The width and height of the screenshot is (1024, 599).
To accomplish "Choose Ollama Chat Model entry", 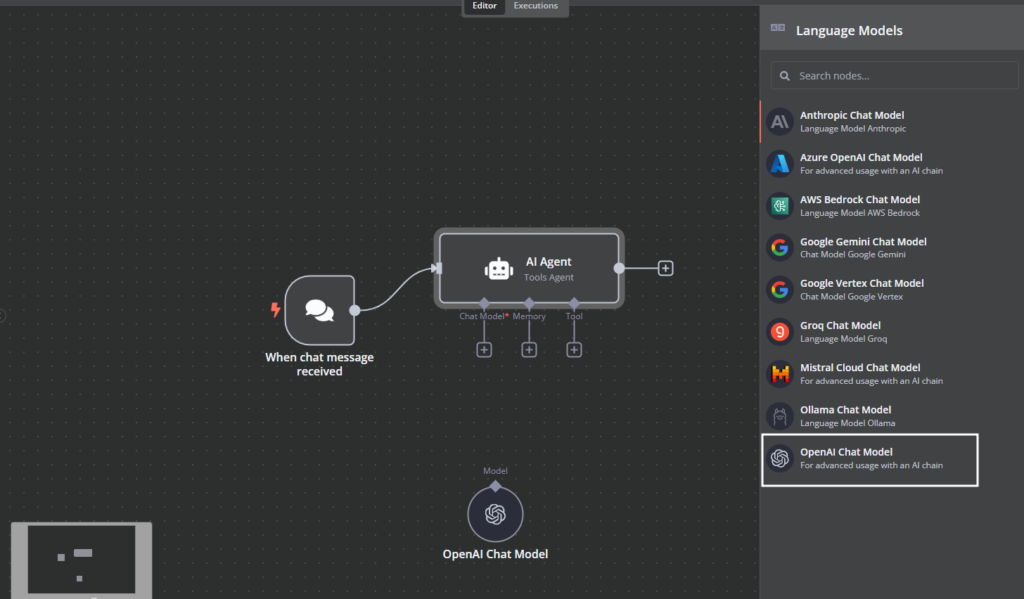I will [x=891, y=416].
